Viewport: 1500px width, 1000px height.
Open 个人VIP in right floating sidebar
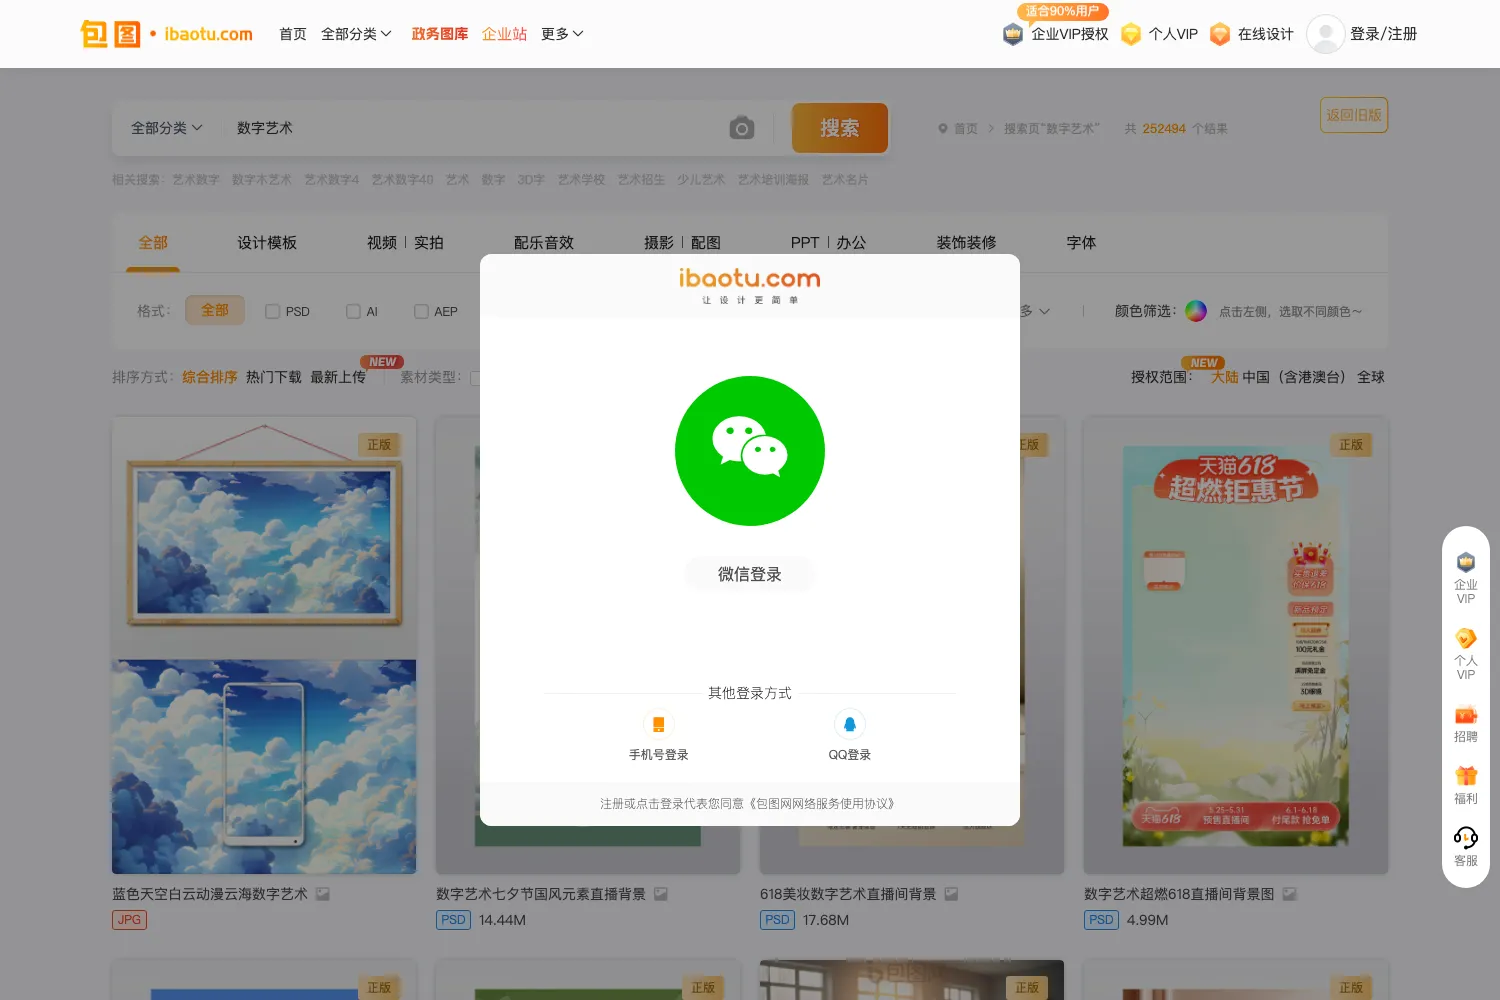click(x=1466, y=654)
